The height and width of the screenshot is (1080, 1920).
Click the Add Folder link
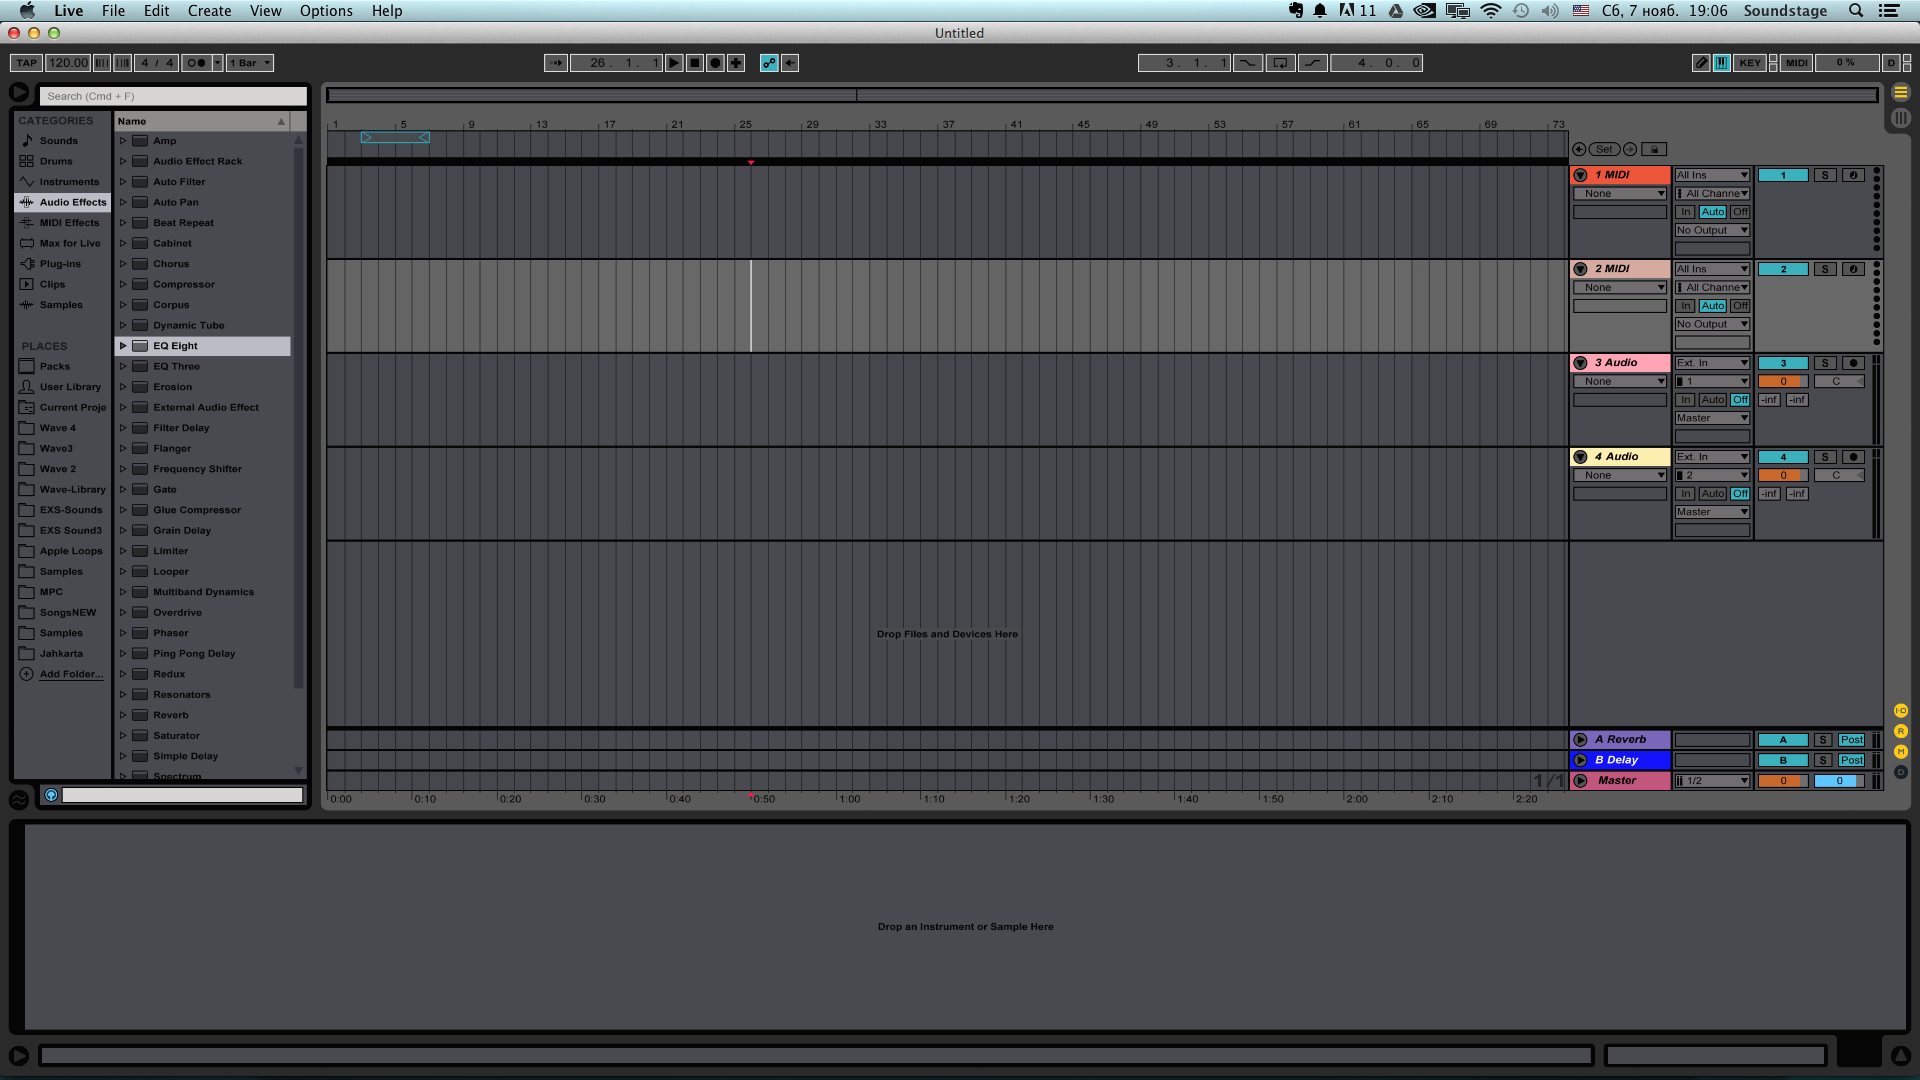(70, 674)
